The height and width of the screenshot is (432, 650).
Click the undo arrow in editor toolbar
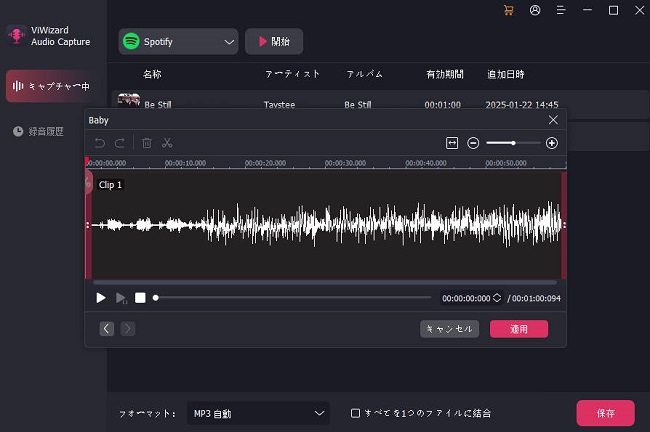click(x=99, y=143)
